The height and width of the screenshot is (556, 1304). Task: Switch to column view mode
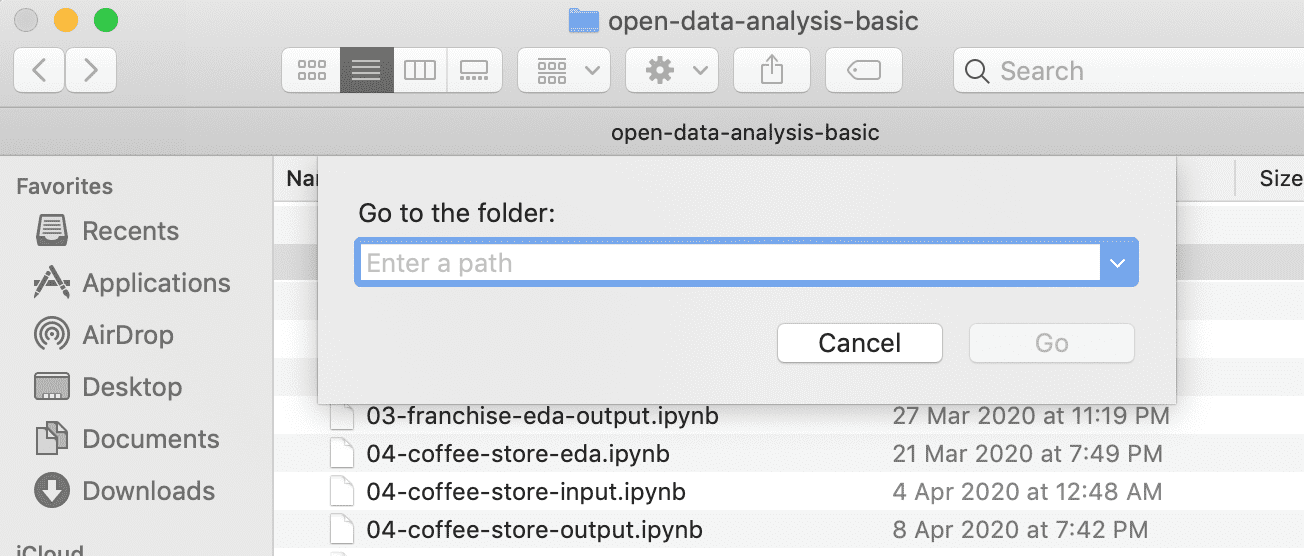pyautogui.click(x=420, y=70)
